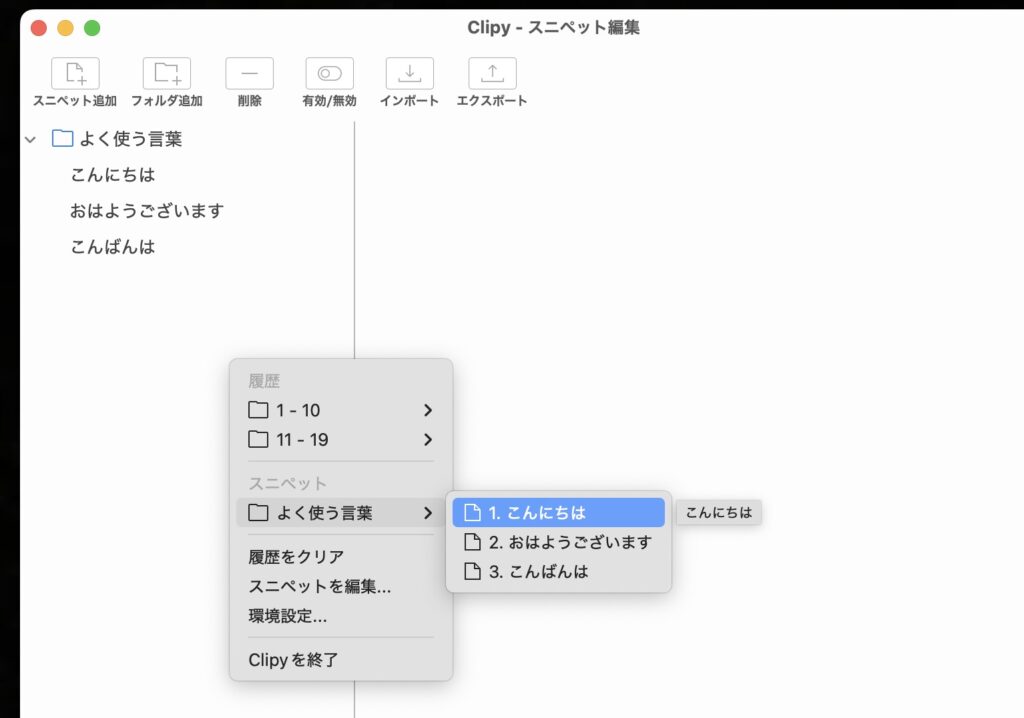
Task: Choose スニペットを編集... from the menu
Action: [319, 587]
